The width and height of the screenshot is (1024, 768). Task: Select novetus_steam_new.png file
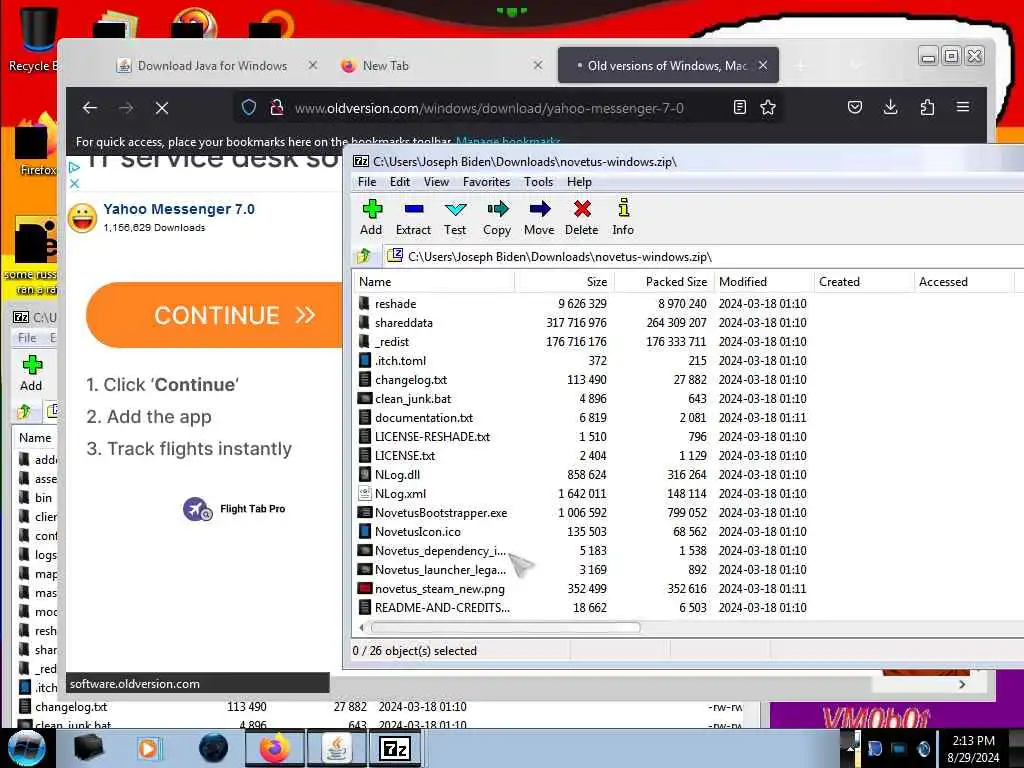pos(583,588)
